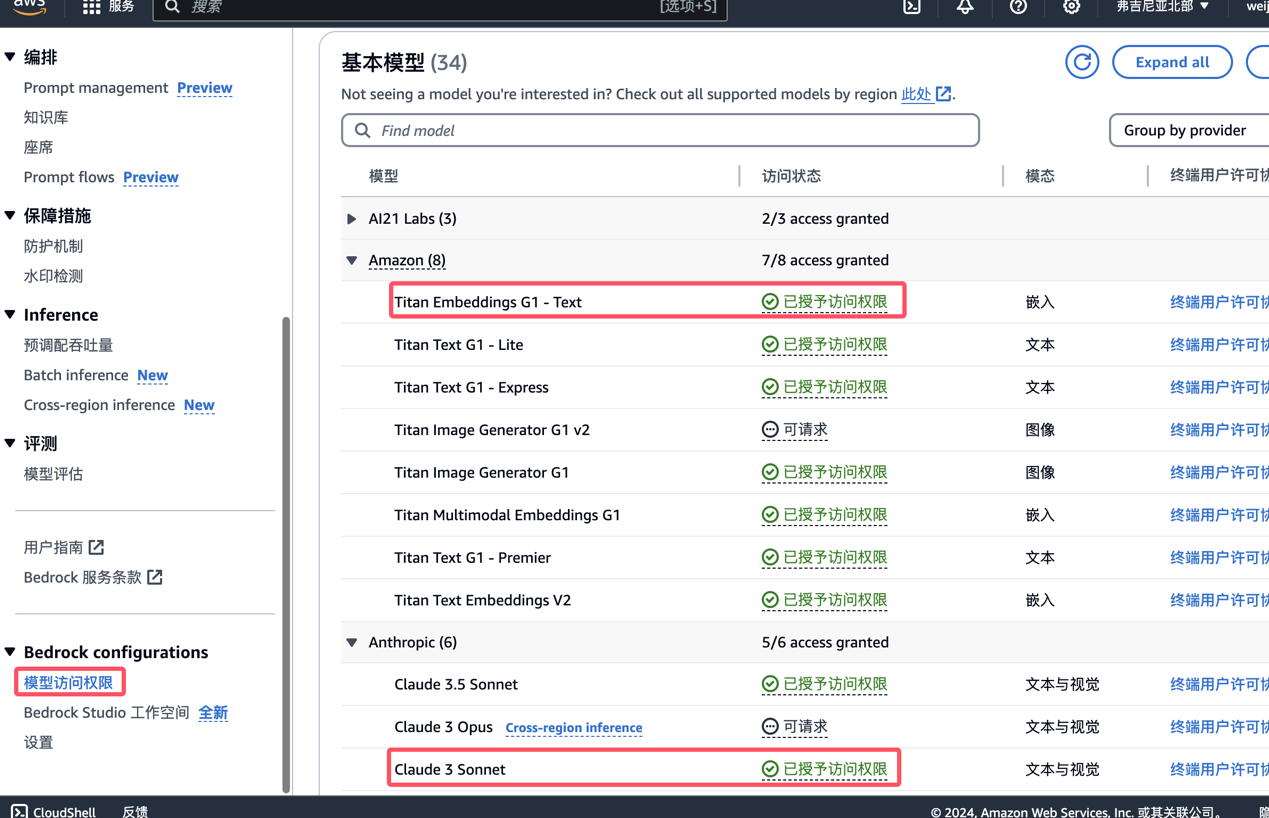
Task: Open Cross-region inference in sidebar
Action: tap(99, 405)
